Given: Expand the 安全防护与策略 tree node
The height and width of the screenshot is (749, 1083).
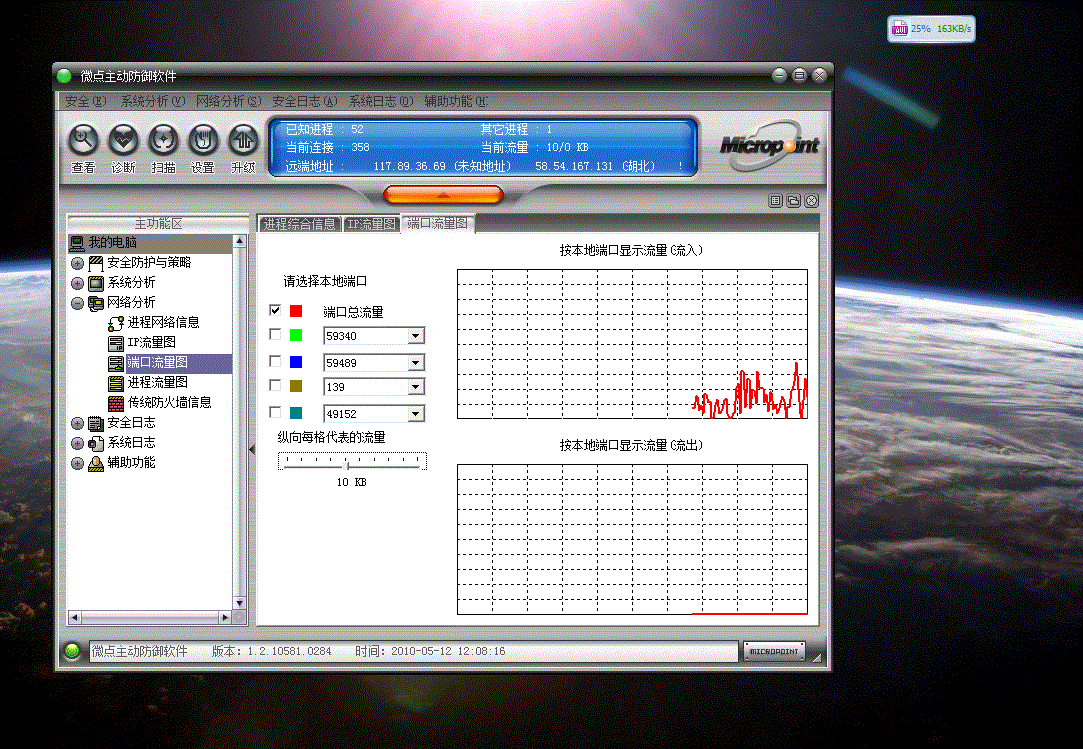Looking at the screenshot, I should (x=77, y=263).
